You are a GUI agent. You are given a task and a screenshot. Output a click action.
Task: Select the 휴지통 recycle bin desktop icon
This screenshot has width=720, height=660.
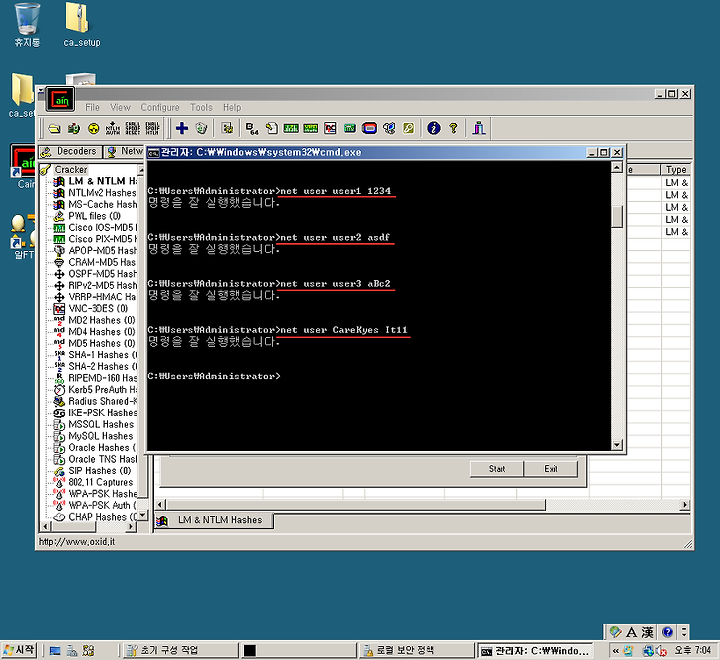27,25
